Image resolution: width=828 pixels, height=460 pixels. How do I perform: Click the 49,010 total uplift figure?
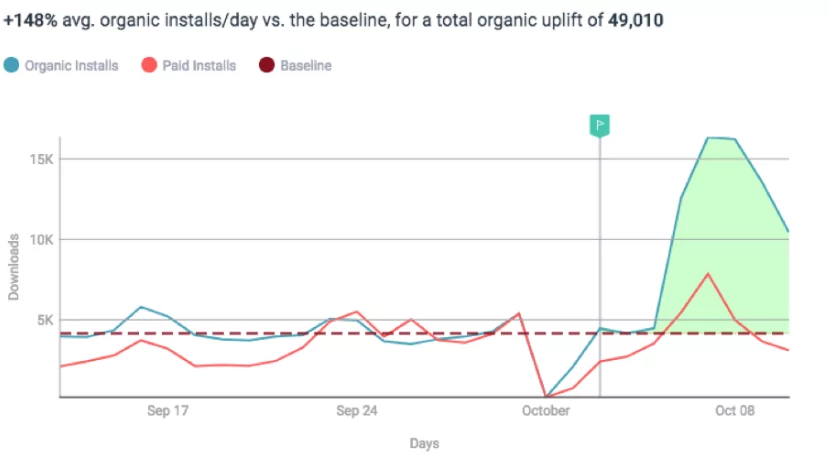pyautogui.click(x=635, y=19)
